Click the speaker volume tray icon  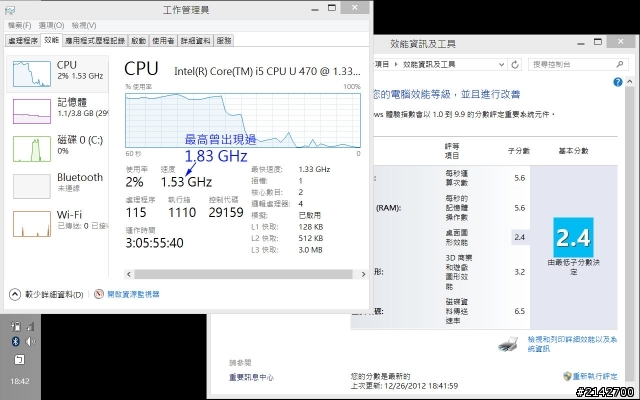[x=31, y=341]
